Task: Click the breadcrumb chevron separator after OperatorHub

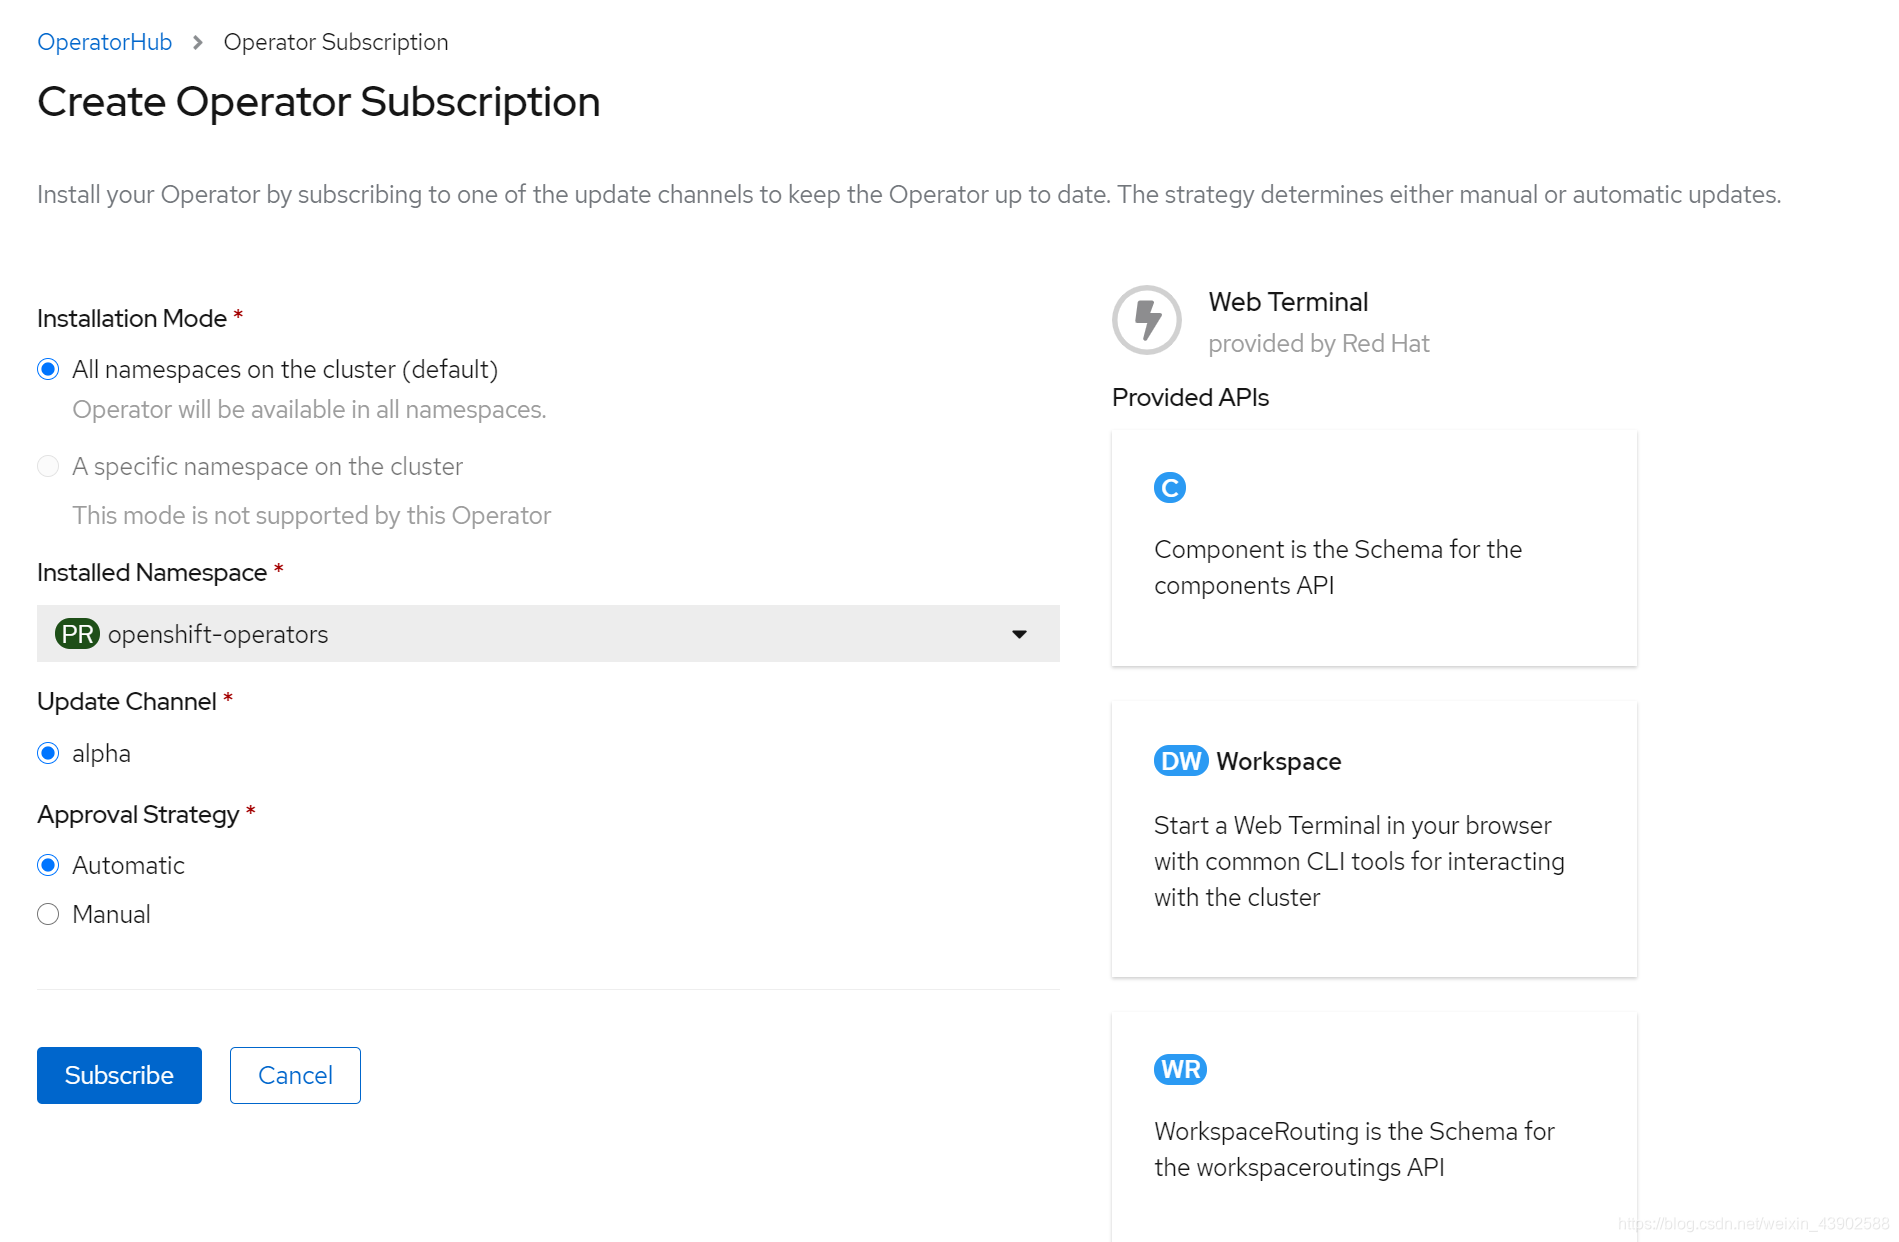Action: click(x=198, y=42)
